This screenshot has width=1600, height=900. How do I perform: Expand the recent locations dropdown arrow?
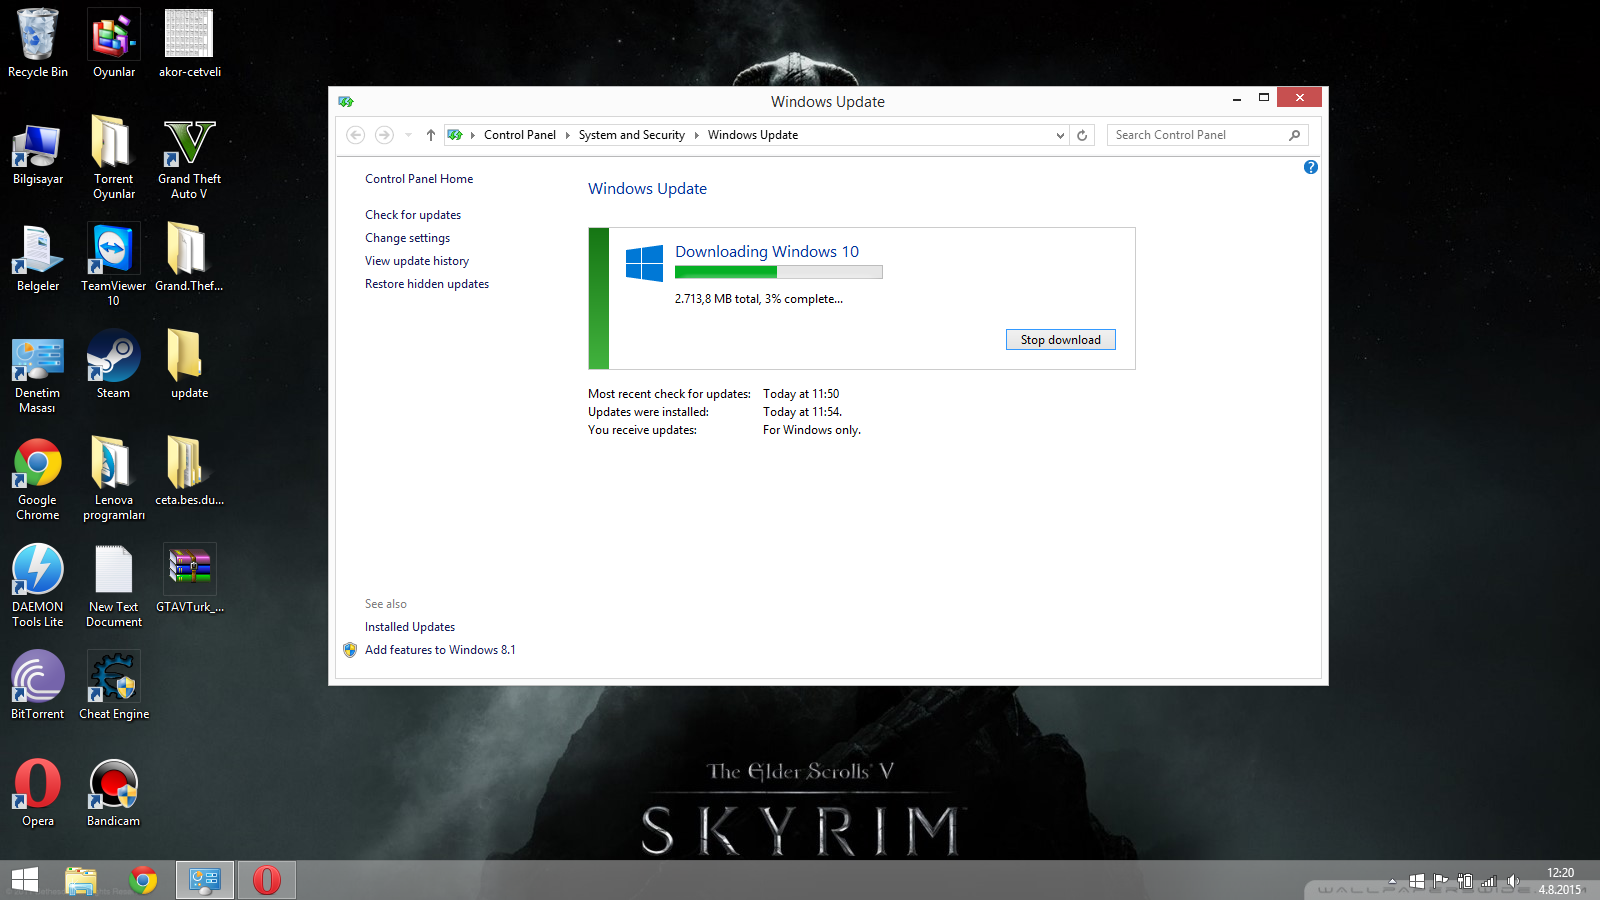pyautogui.click(x=408, y=135)
